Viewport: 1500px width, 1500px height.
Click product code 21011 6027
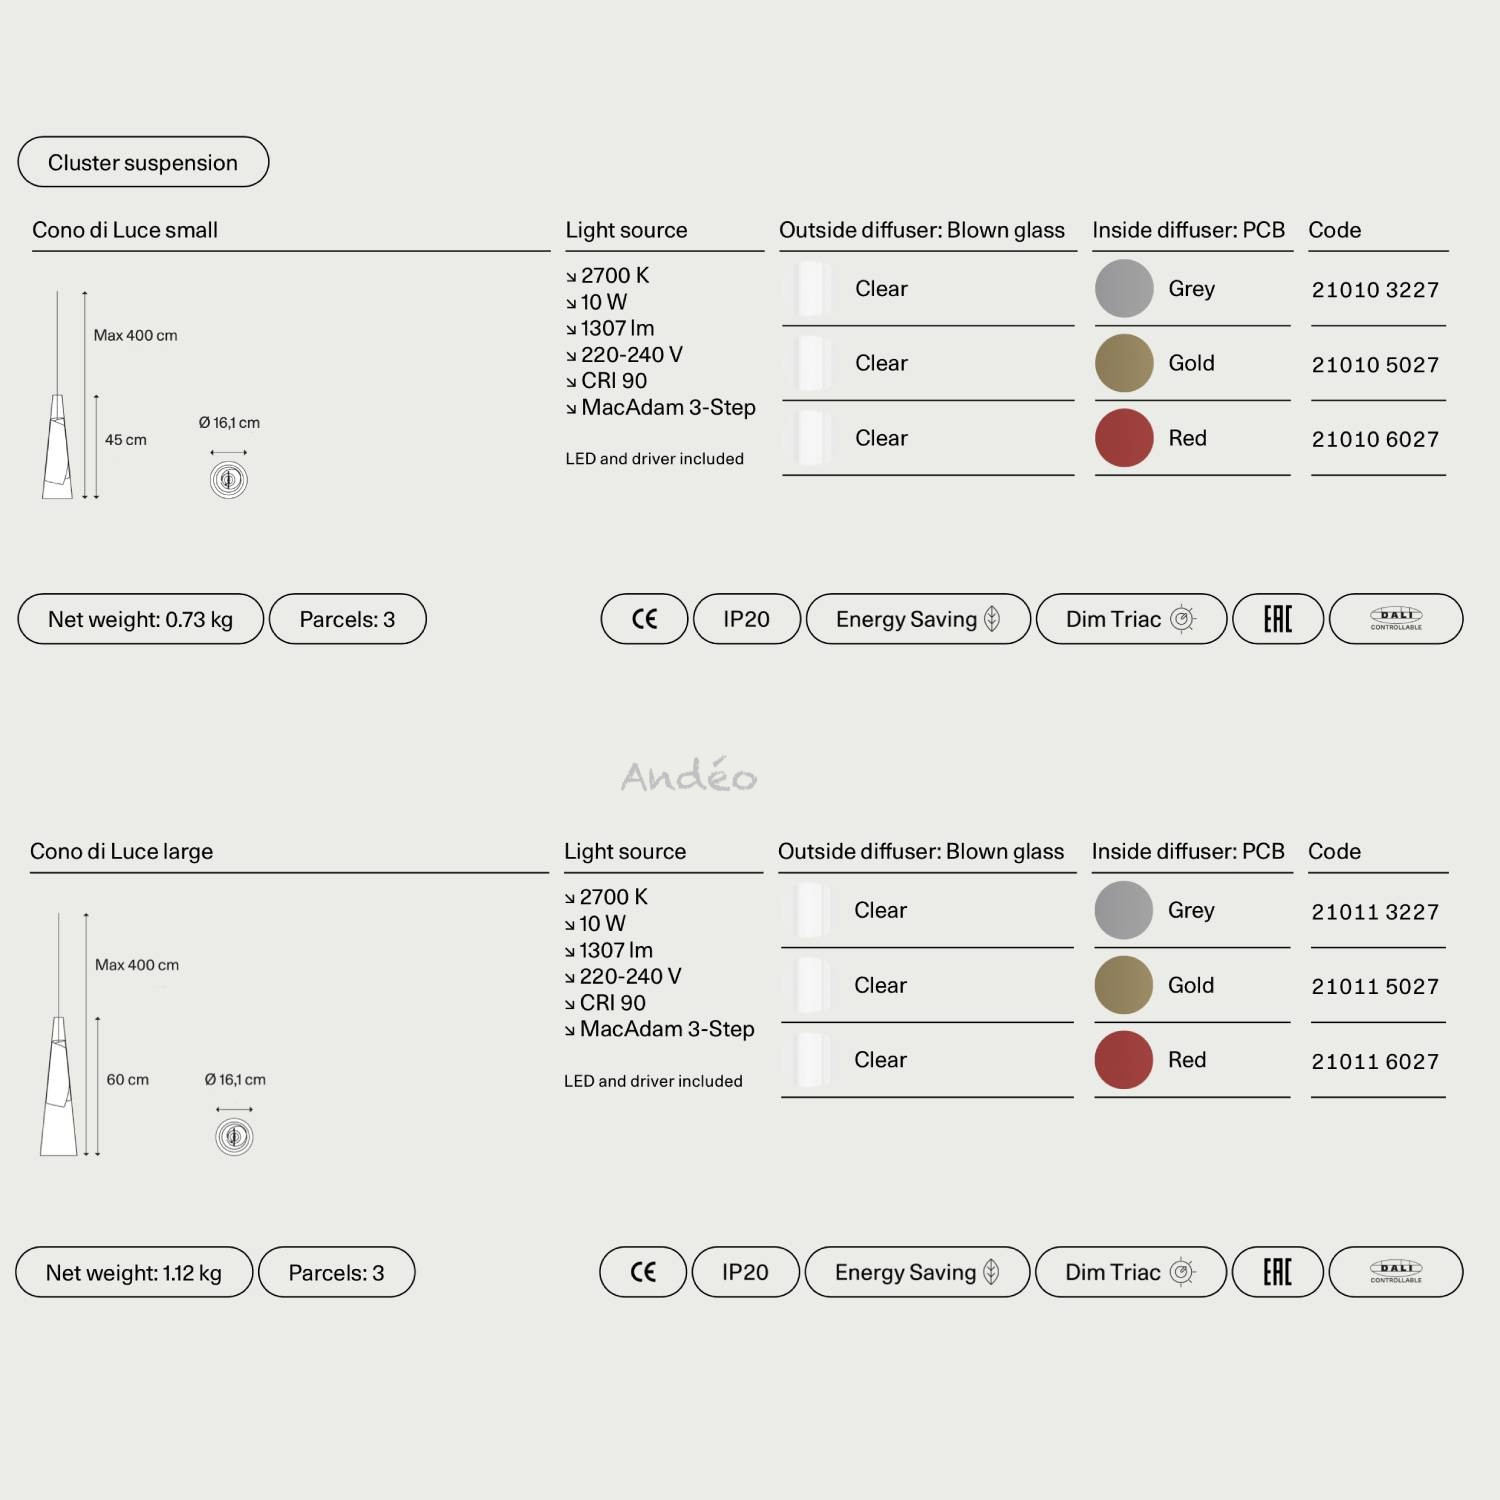[1375, 1062]
